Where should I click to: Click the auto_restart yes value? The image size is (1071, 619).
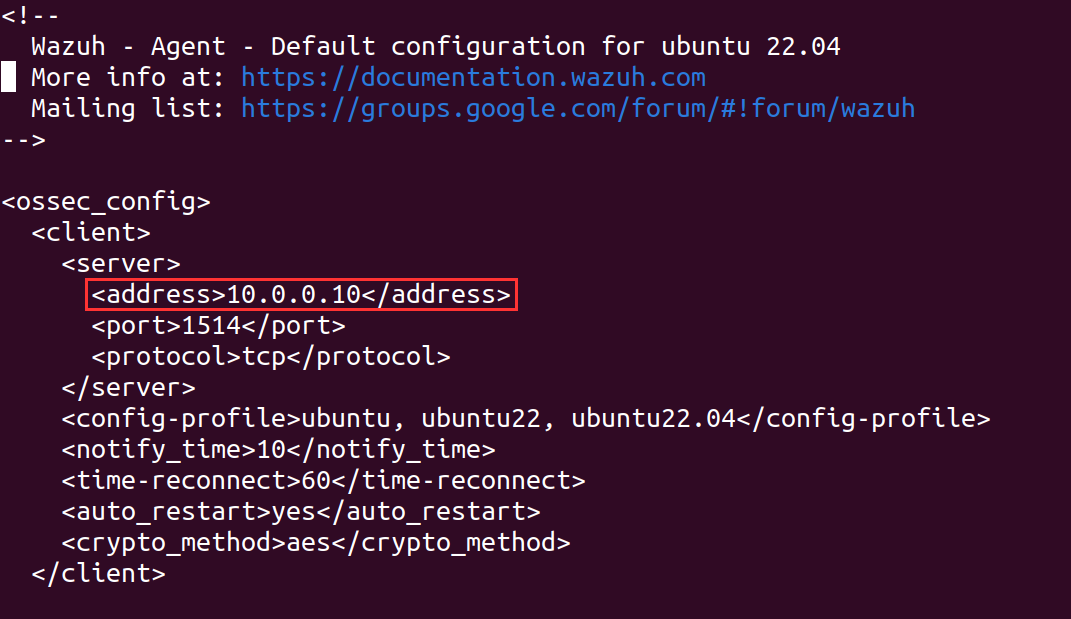tap(293, 512)
